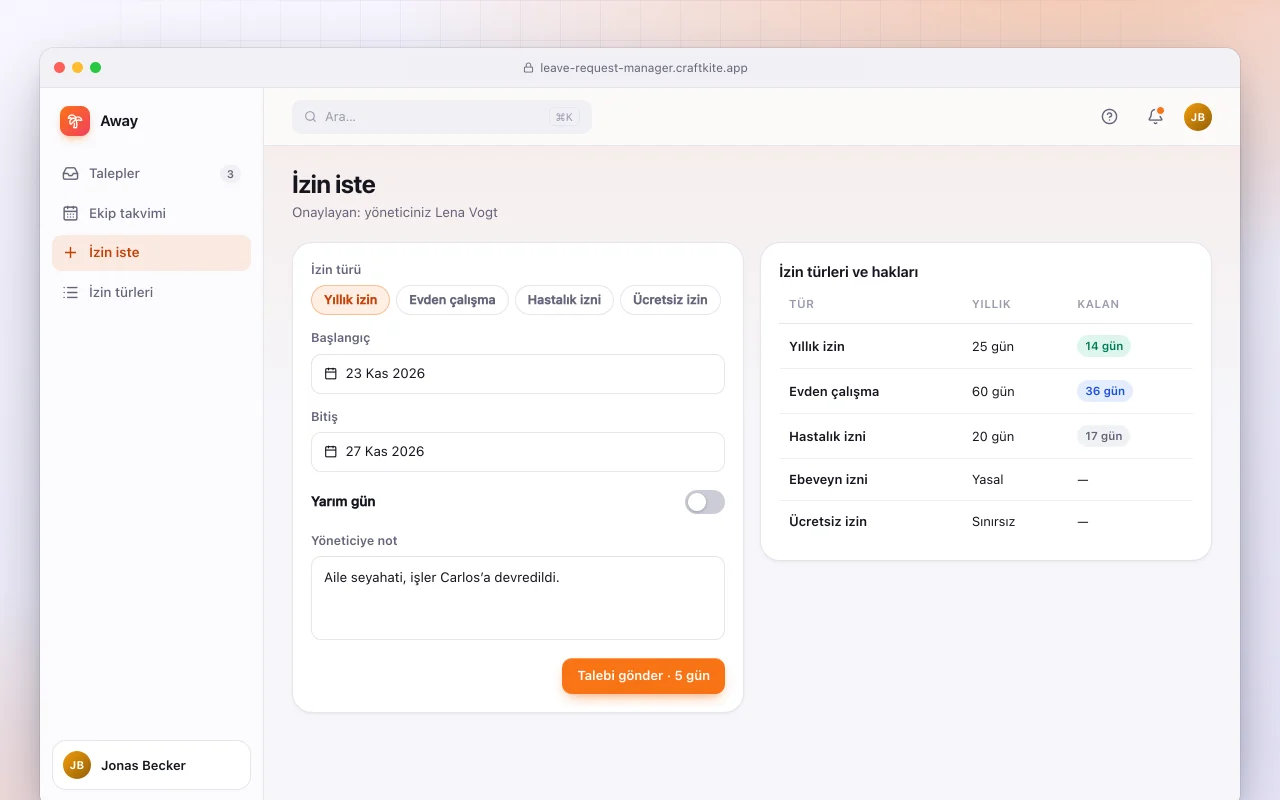Click Ebeveyn izni row name
The width and height of the screenshot is (1280, 800).
pyautogui.click(x=828, y=479)
